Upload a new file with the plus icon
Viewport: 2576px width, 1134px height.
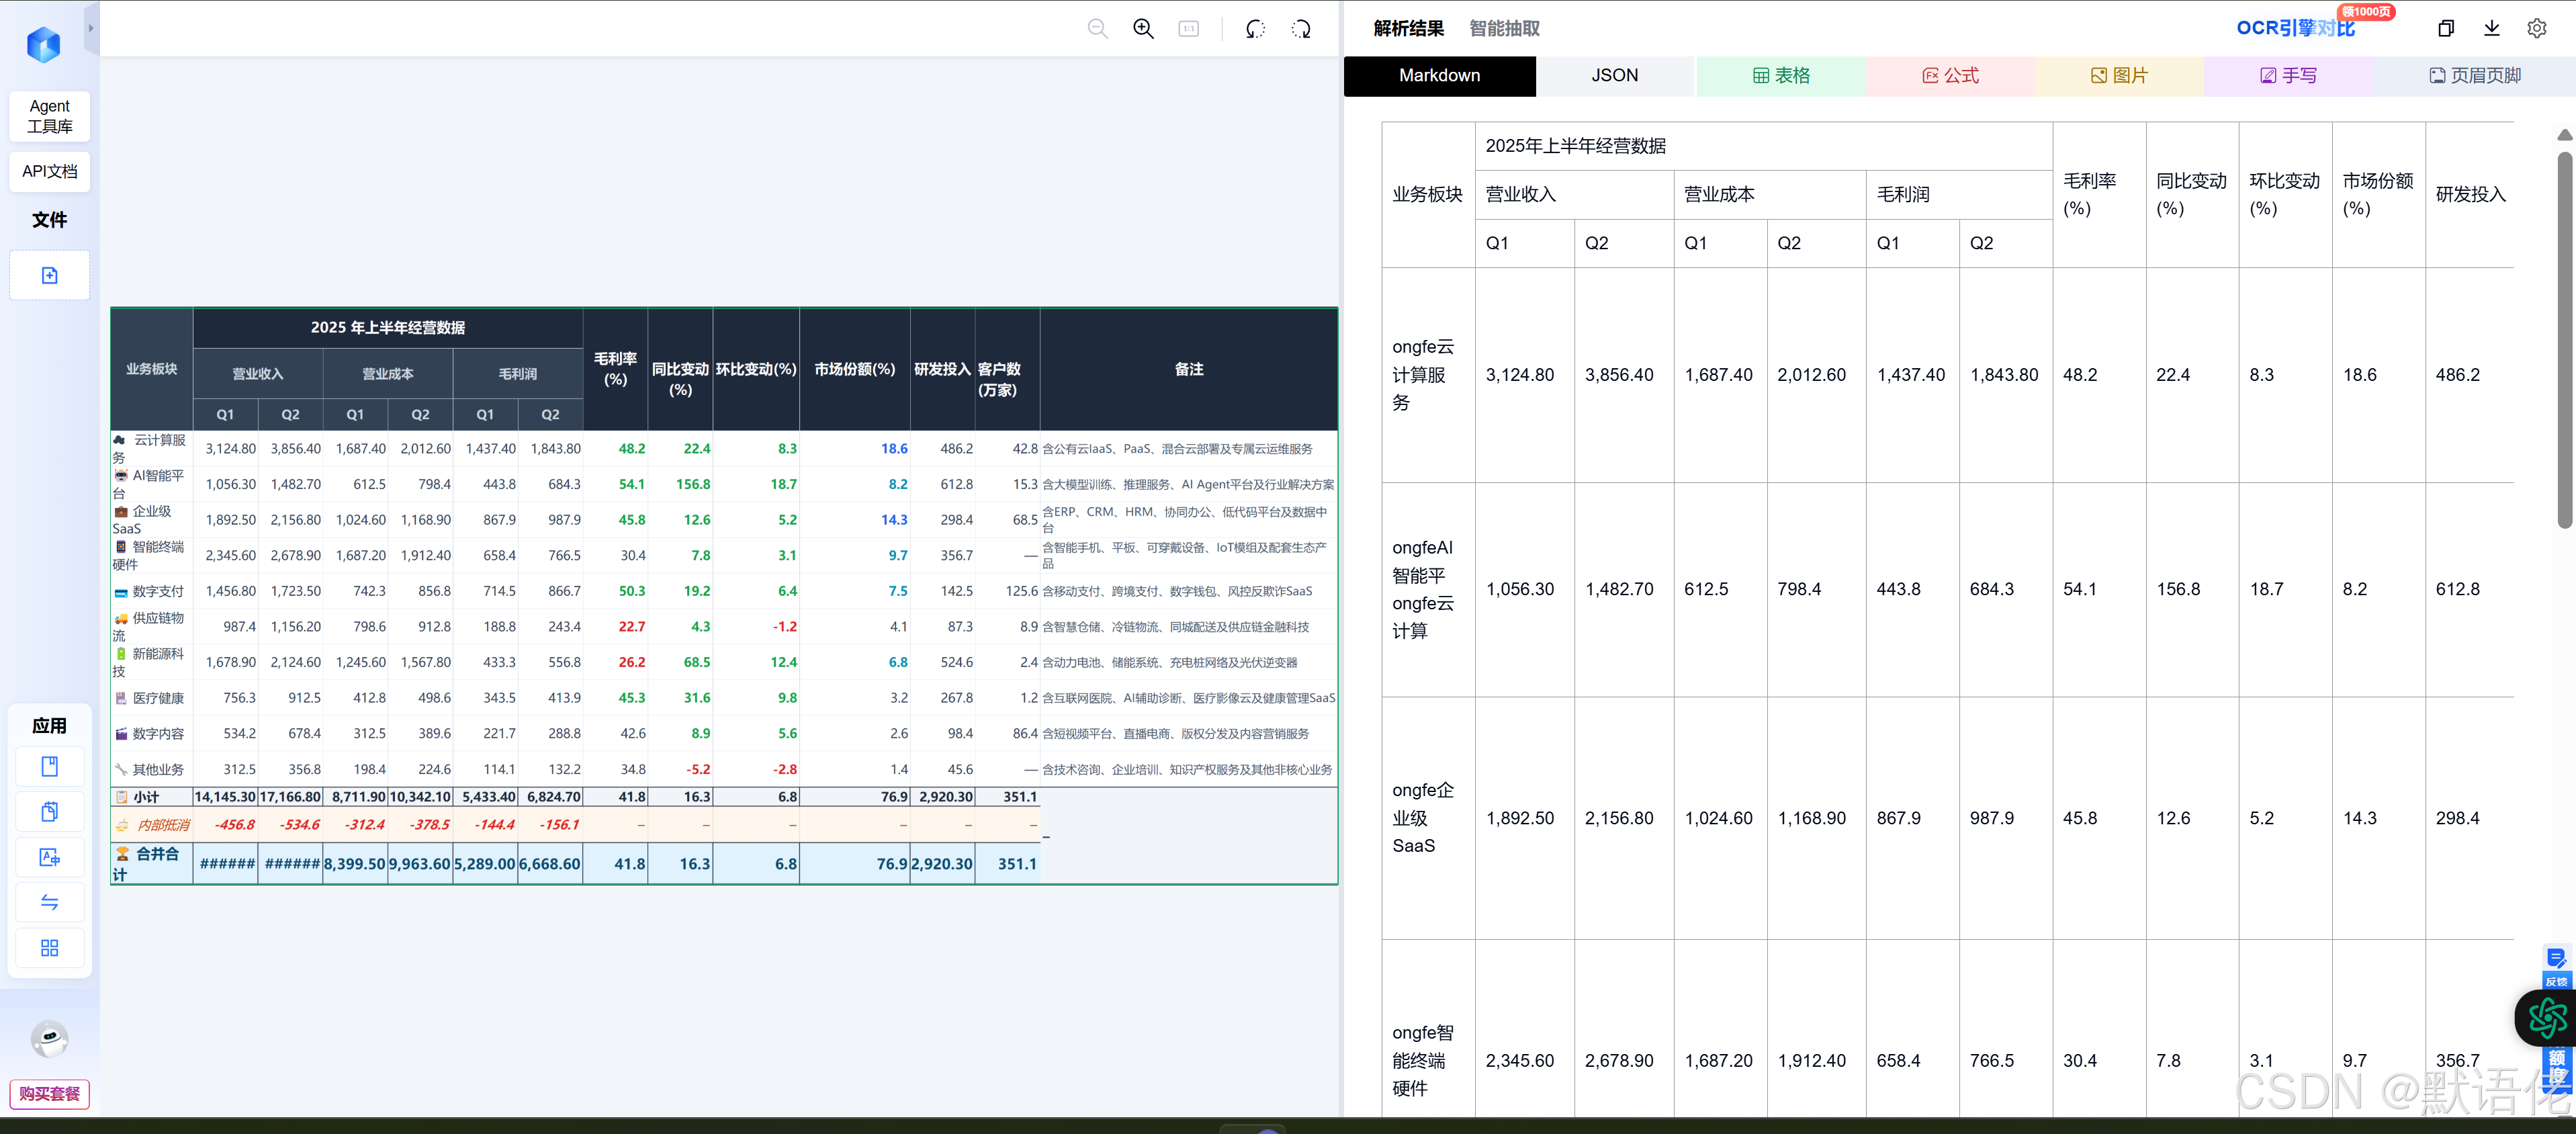click(x=50, y=275)
